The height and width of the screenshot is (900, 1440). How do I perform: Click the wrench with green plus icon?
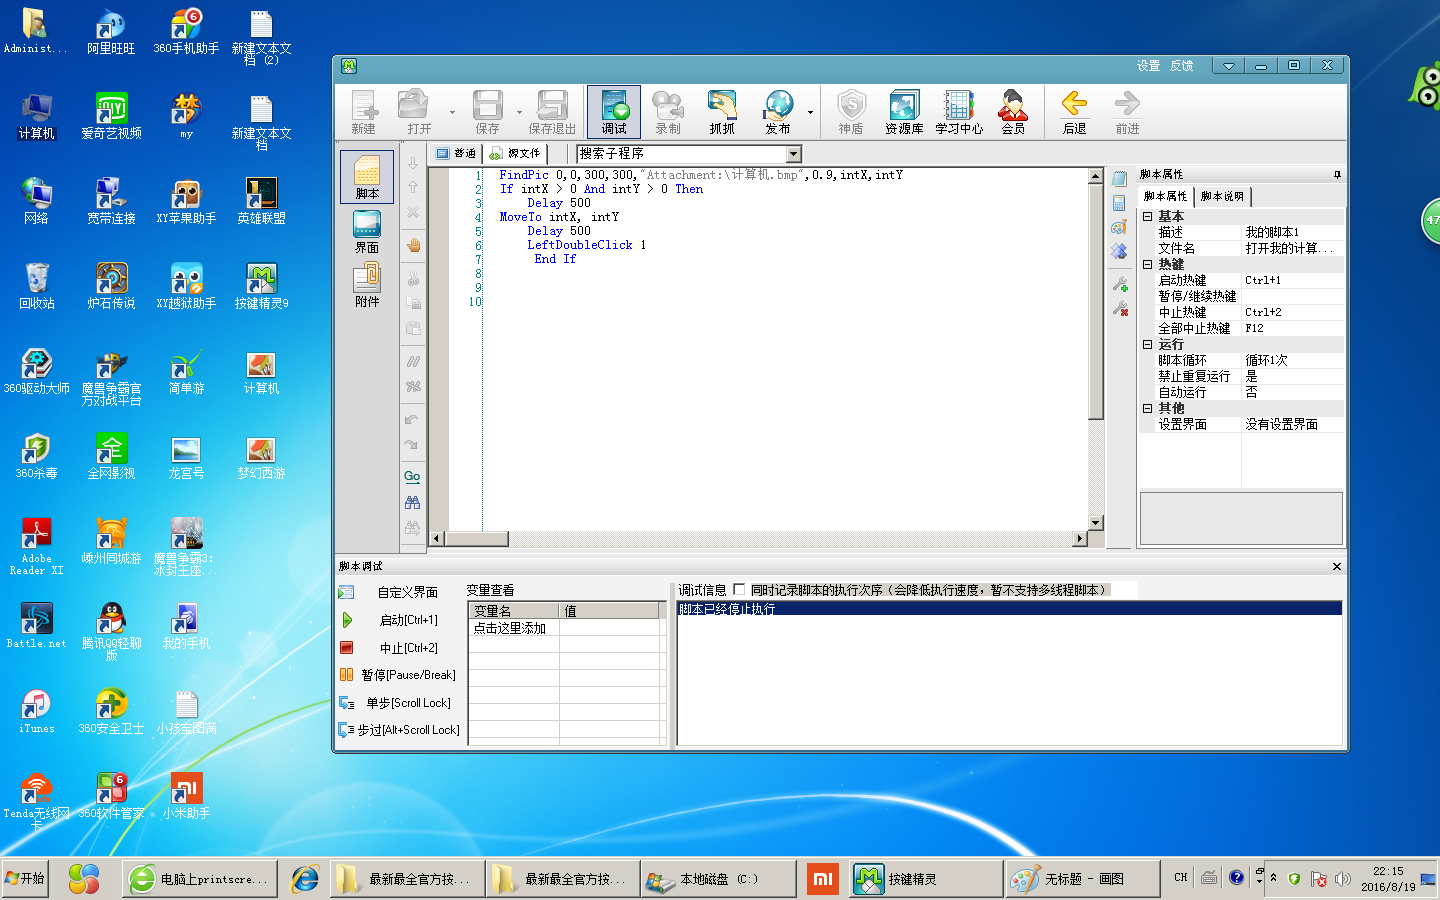tap(1120, 284)
